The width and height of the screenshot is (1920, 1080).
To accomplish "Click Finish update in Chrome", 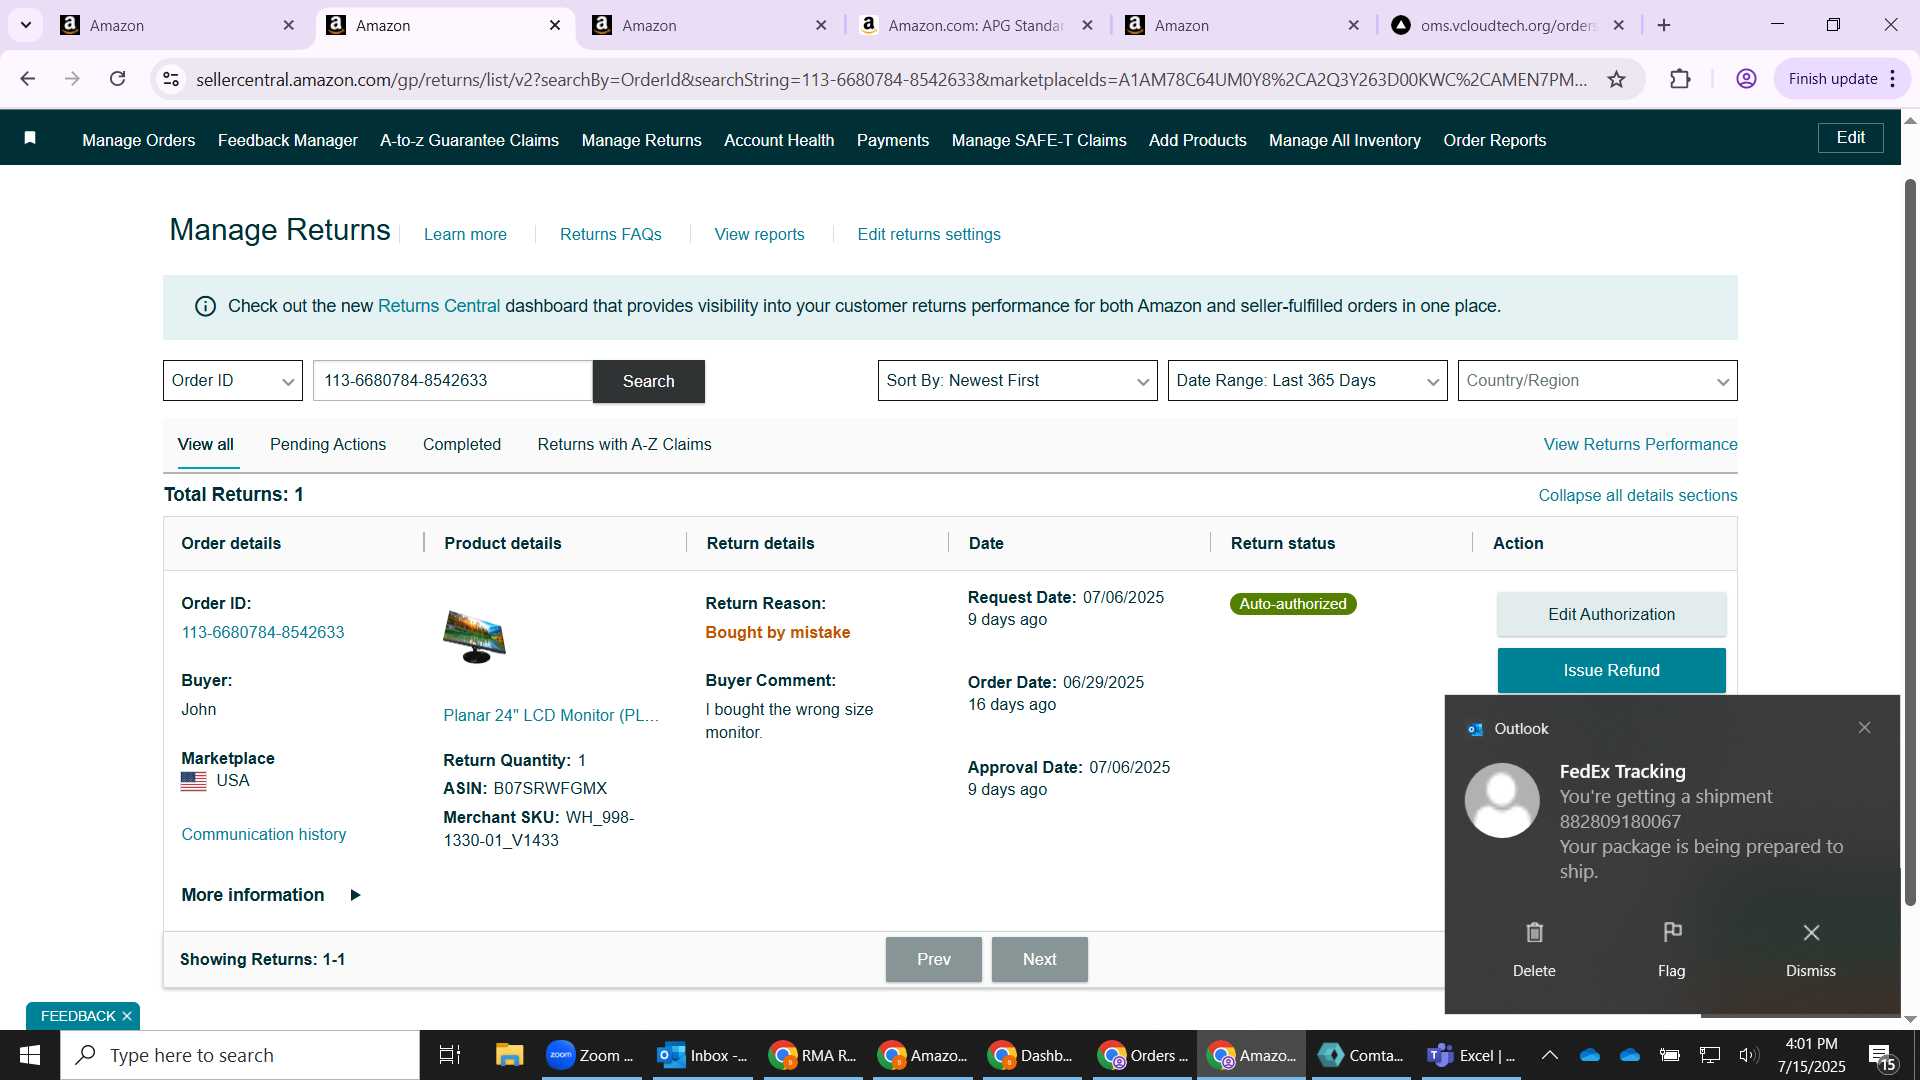I will click(x=1832, y=79).
